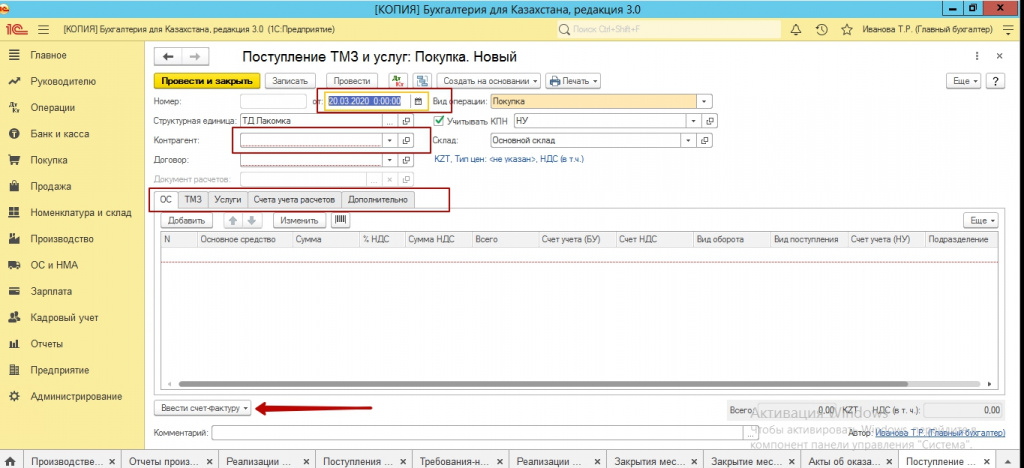Toggle Учитывать КПН checkbox
The image size is (1024, 468).
[x=439, y=121]
